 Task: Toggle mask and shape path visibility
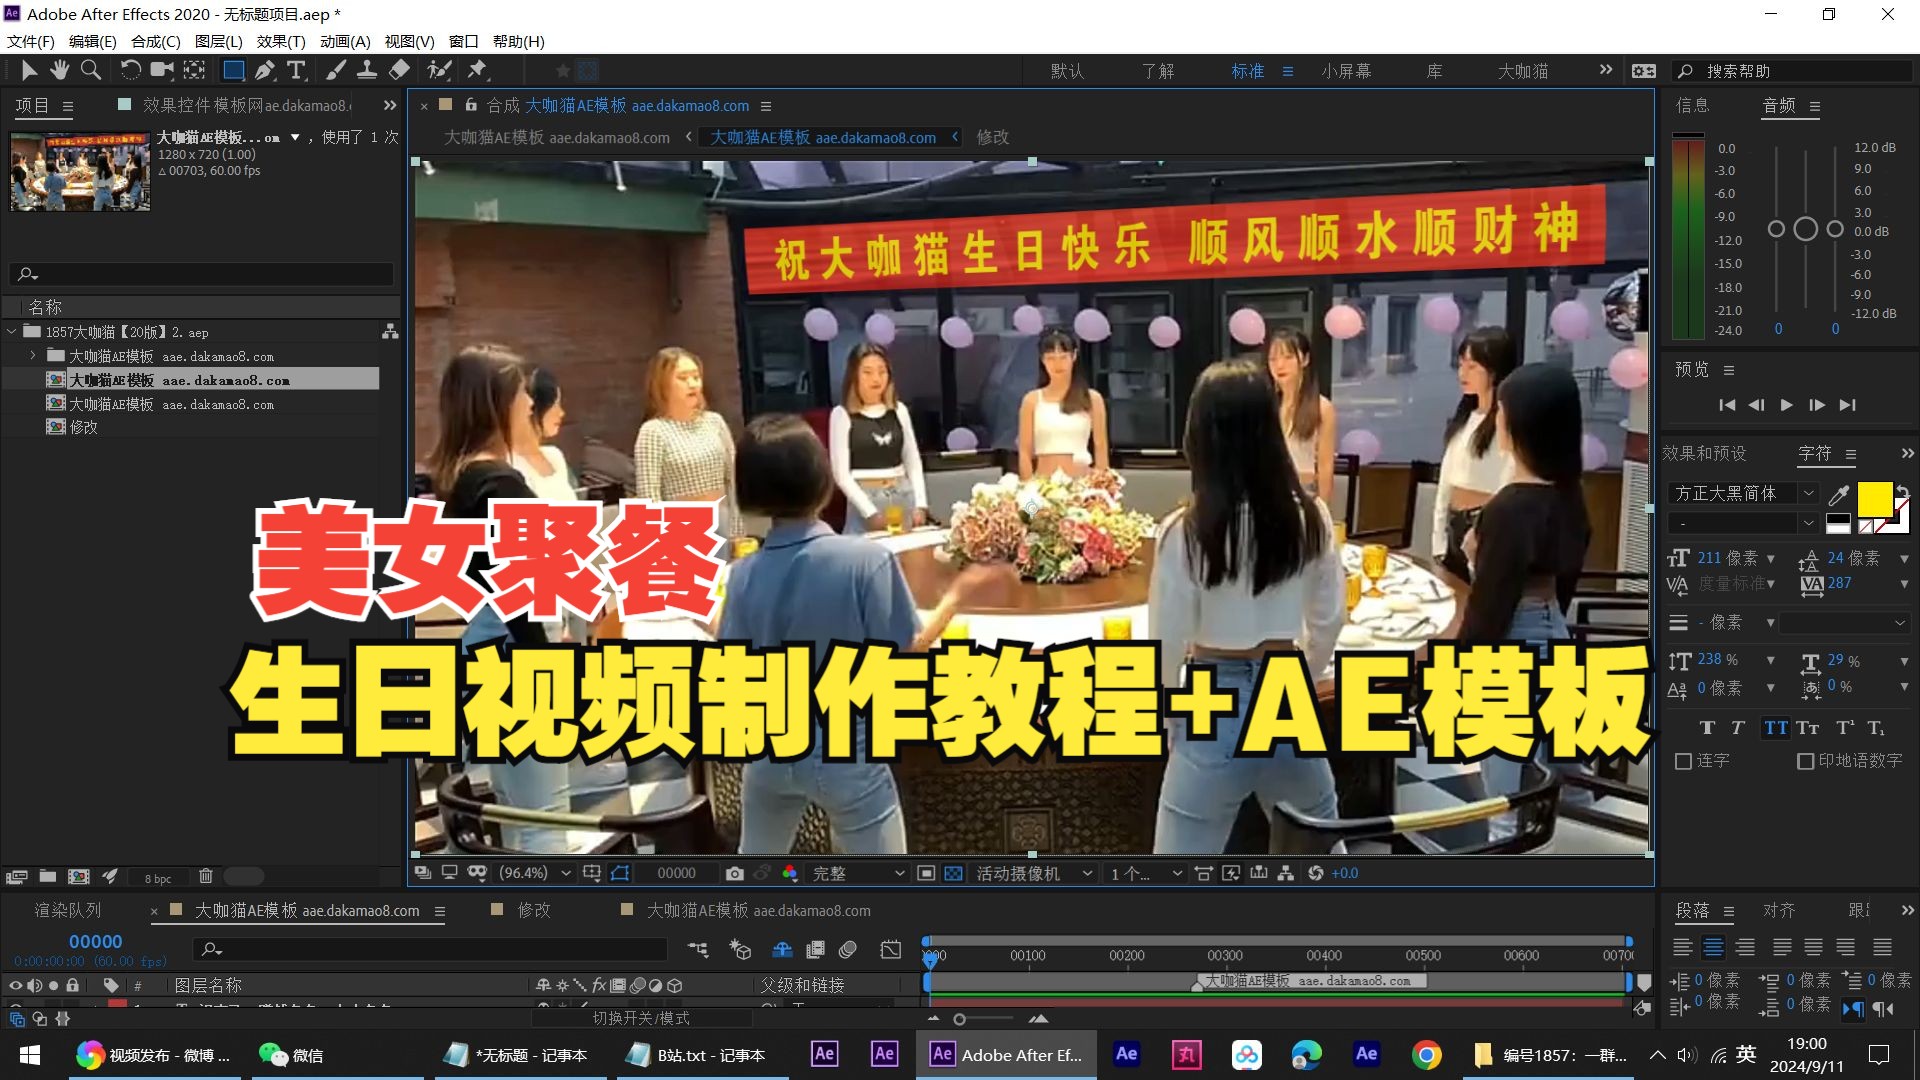click(x=620, y=873)
